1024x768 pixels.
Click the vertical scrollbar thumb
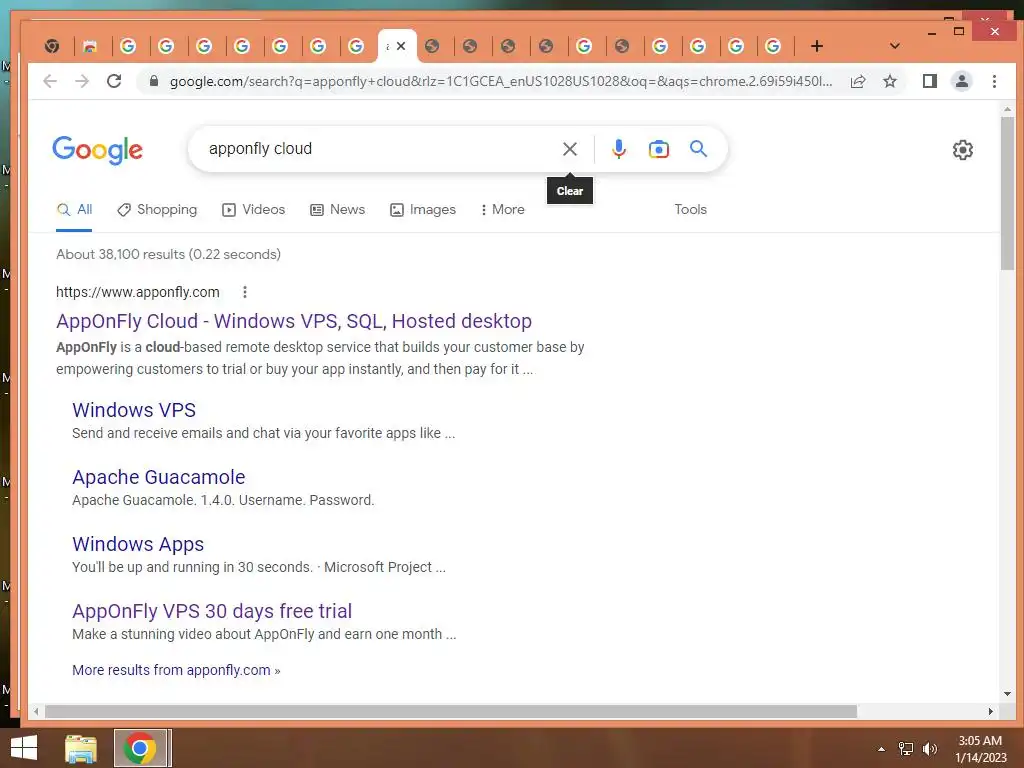pos(1008,193)
